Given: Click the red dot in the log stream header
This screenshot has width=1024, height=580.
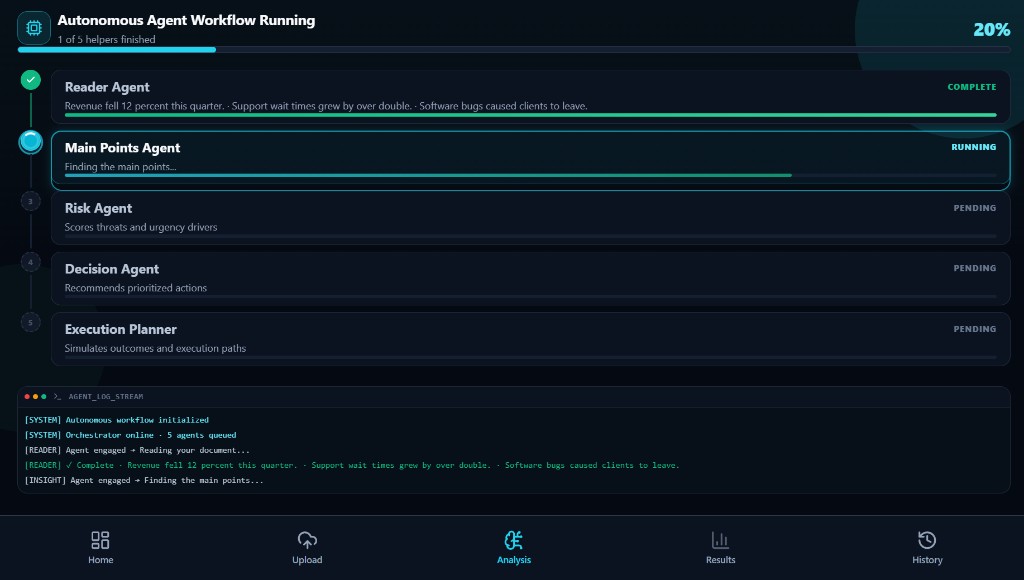Looking at the screenshot, I should pos(27,396).
